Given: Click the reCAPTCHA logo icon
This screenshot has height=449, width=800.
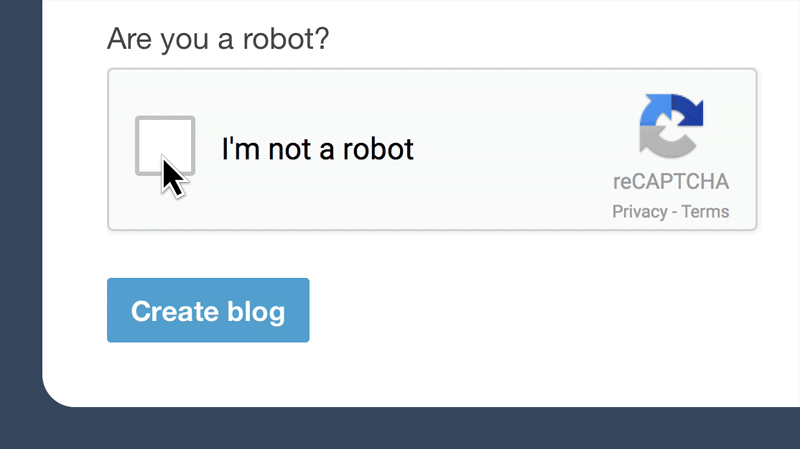Looking at the screenshot, I should click(x=671, y=127).
